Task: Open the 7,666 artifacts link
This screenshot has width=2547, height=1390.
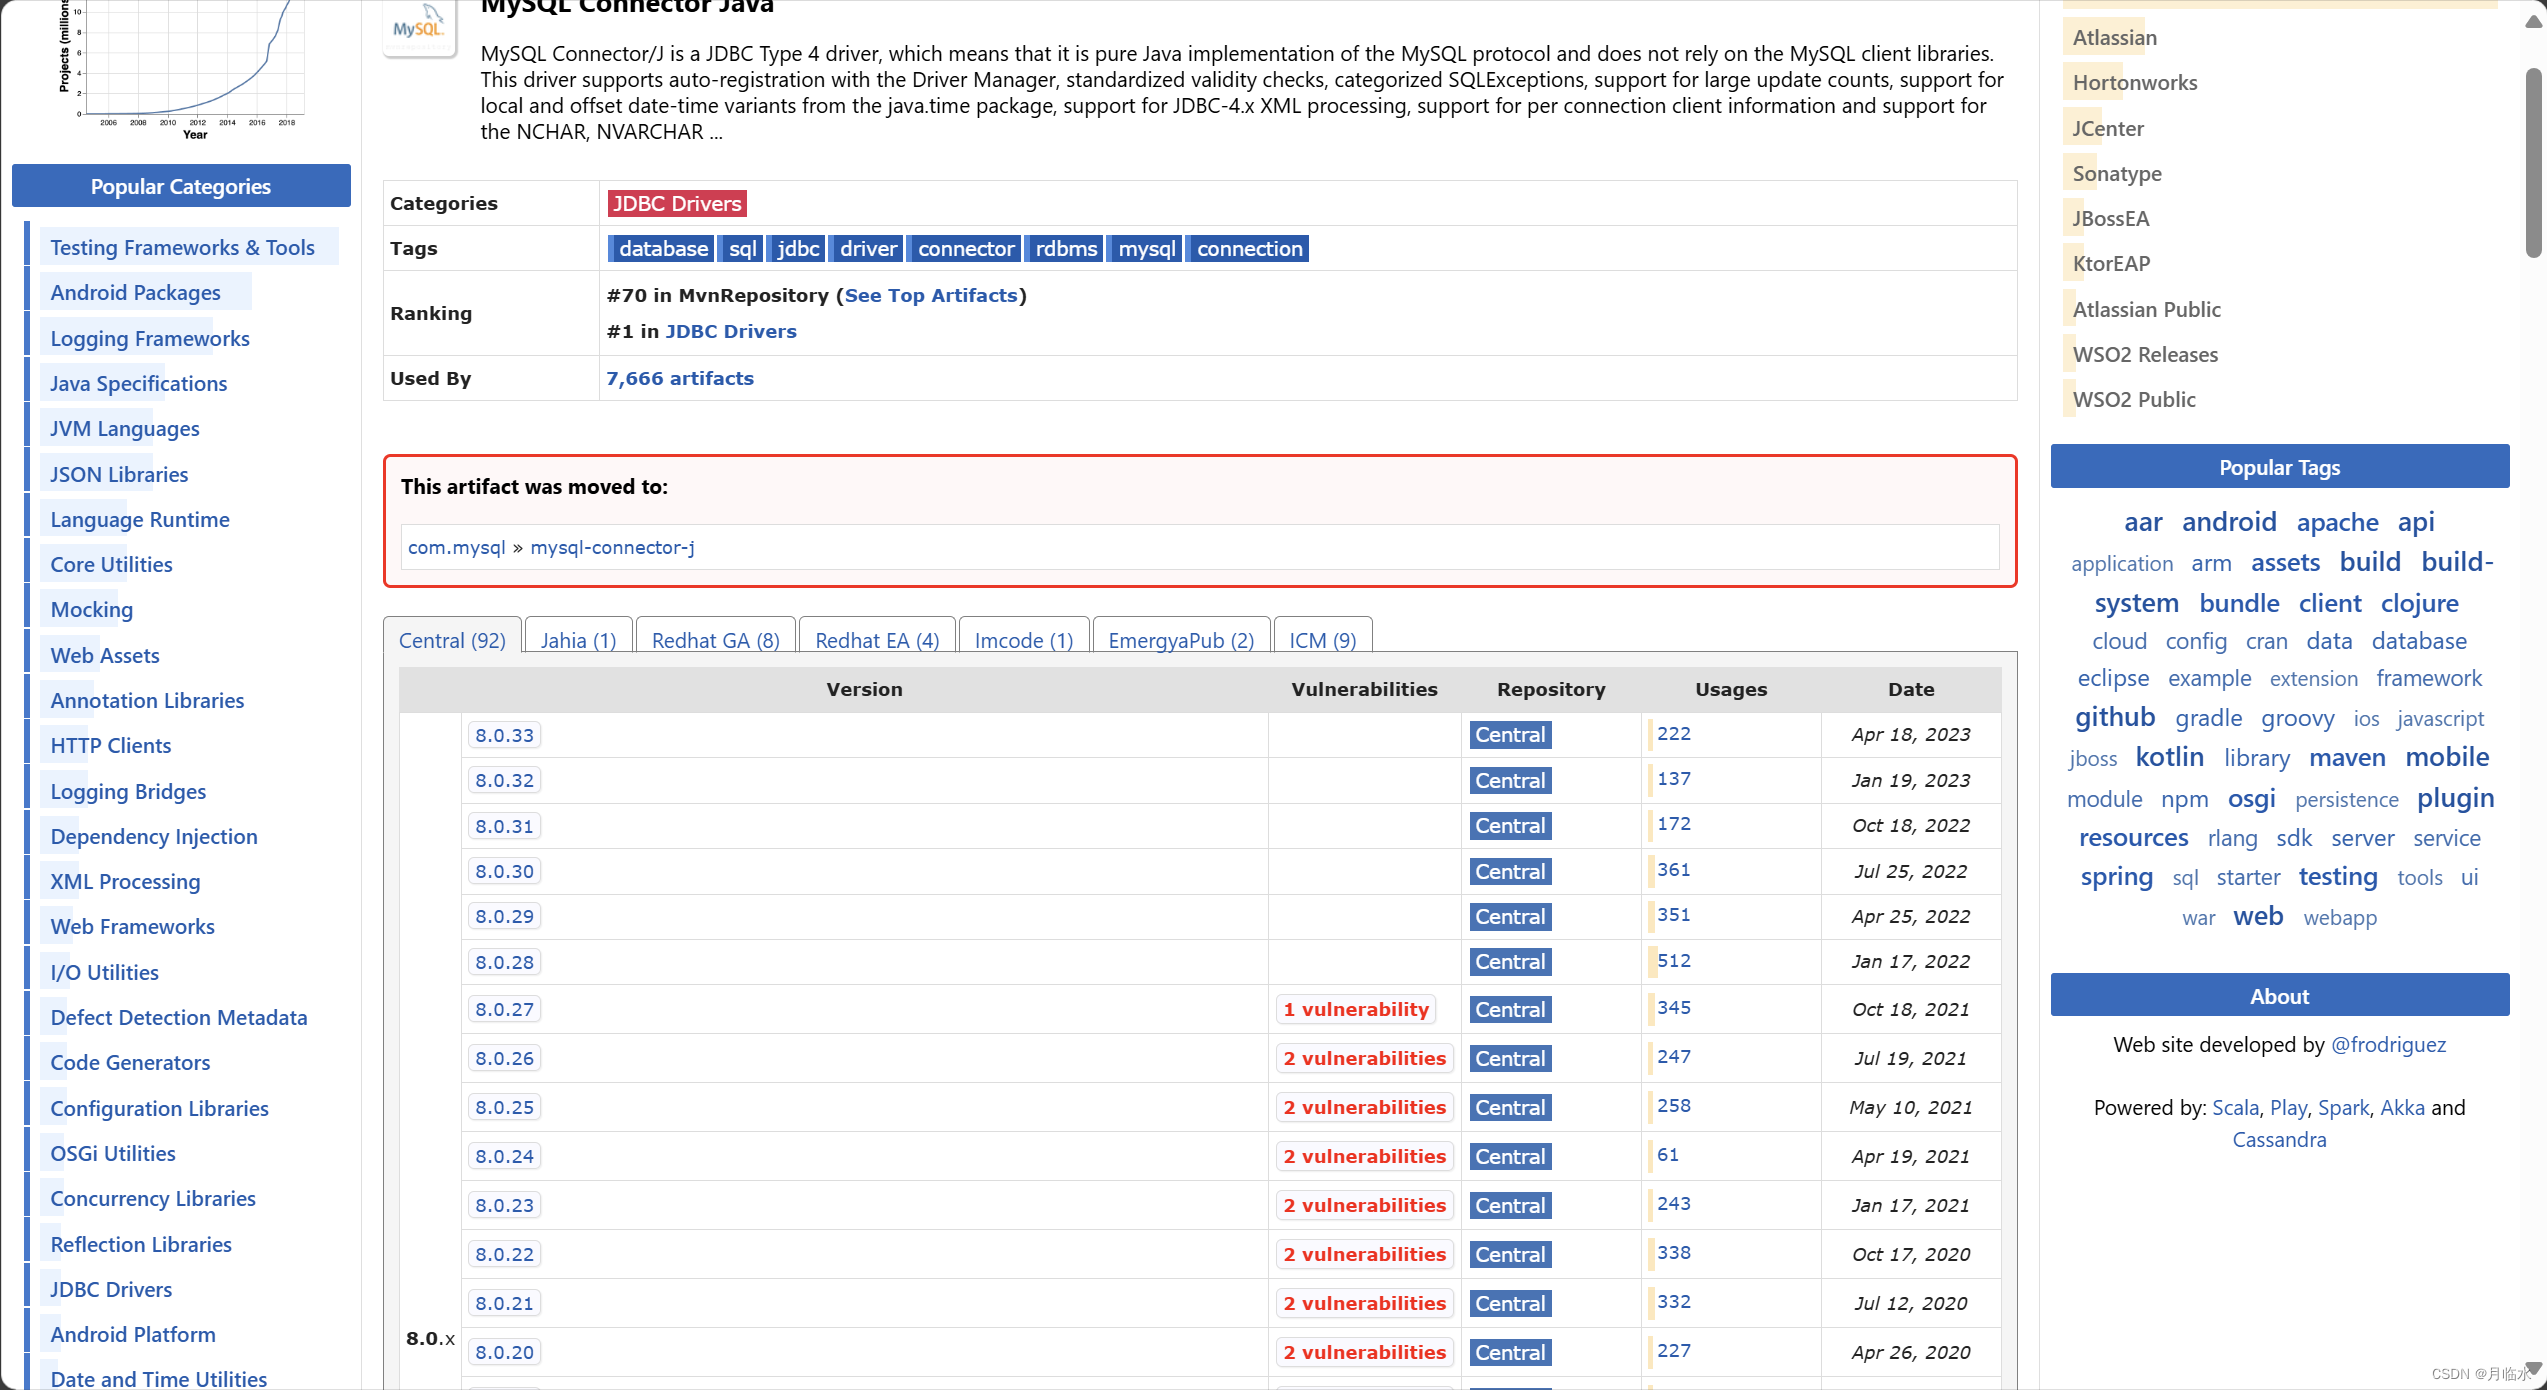Action: [x=680, y=378]
